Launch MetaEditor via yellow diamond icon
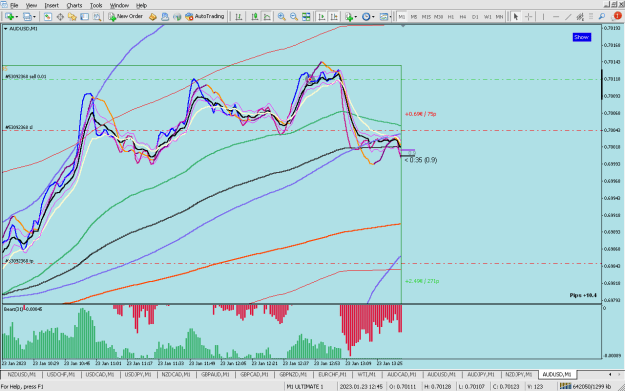 click(x=153, y=17)
